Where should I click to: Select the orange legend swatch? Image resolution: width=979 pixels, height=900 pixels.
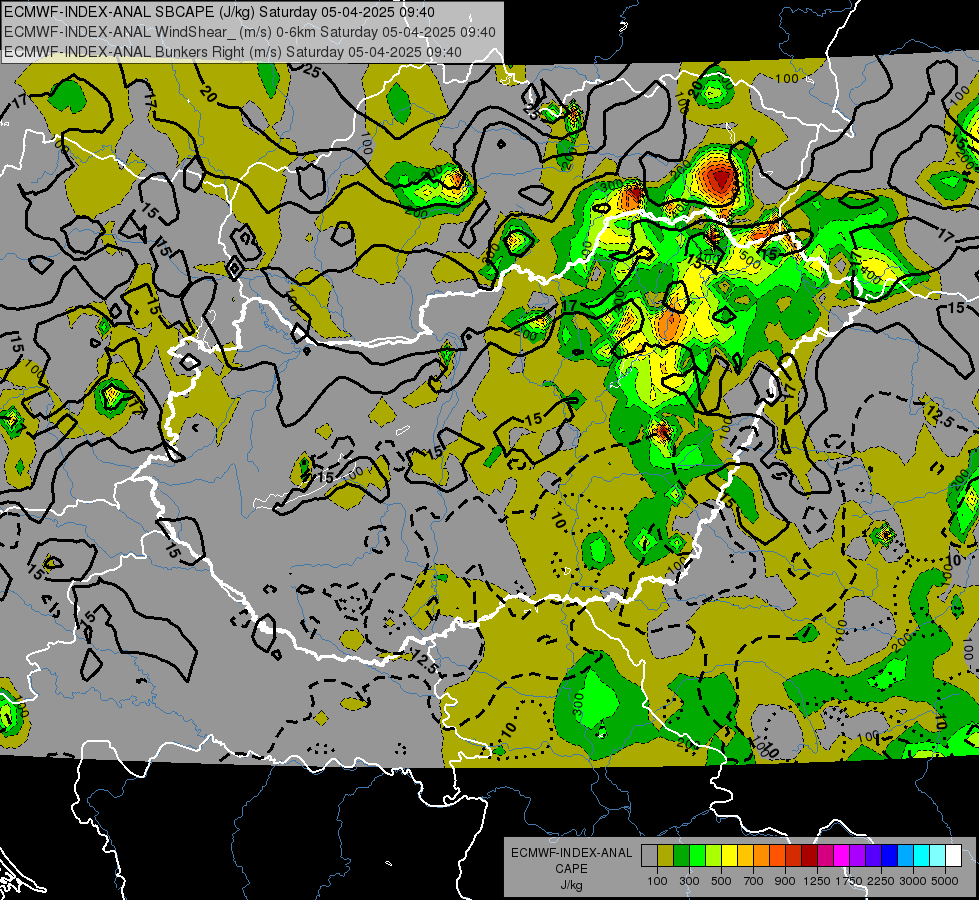click(762, 855)
